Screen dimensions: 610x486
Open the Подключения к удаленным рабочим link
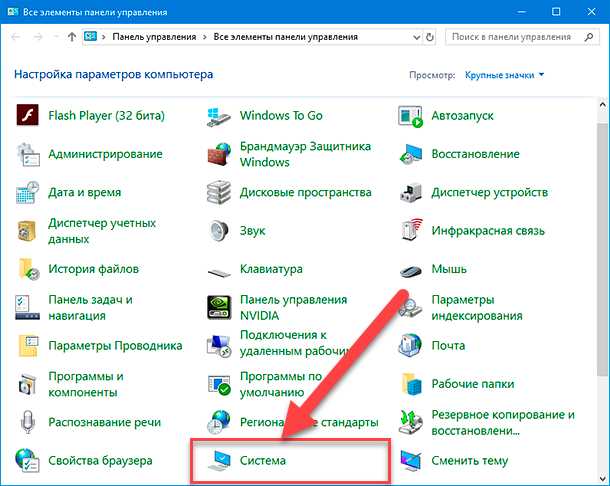[296, 343]
